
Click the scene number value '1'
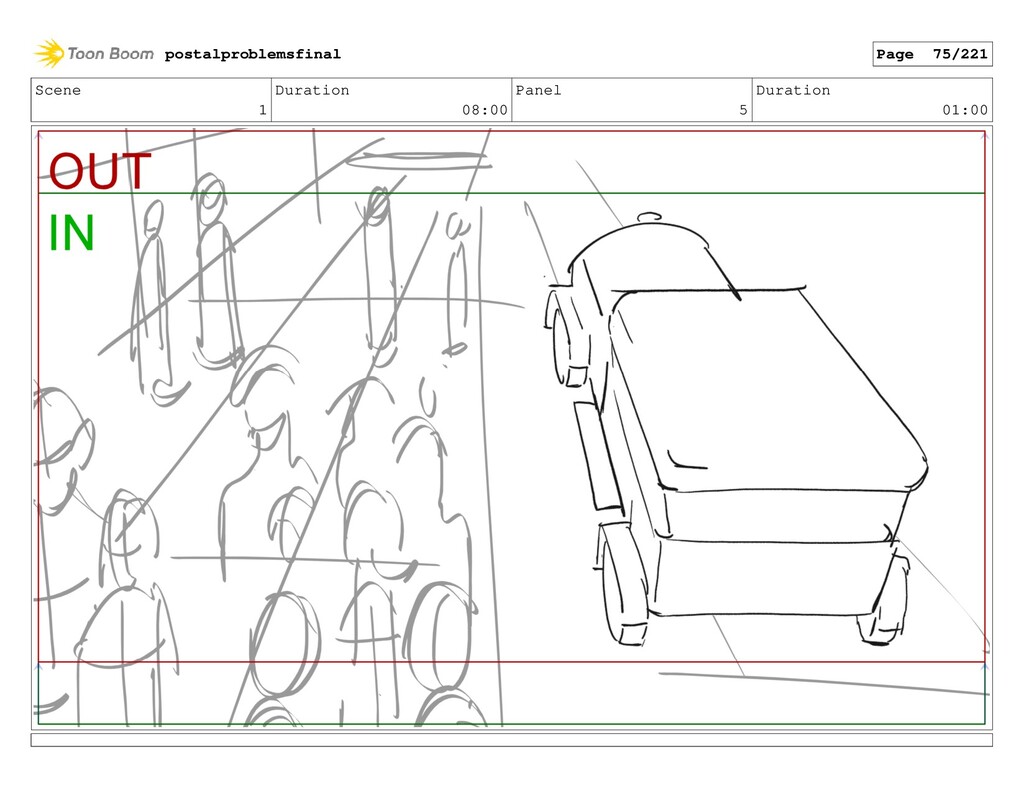[x=263, y=110]
